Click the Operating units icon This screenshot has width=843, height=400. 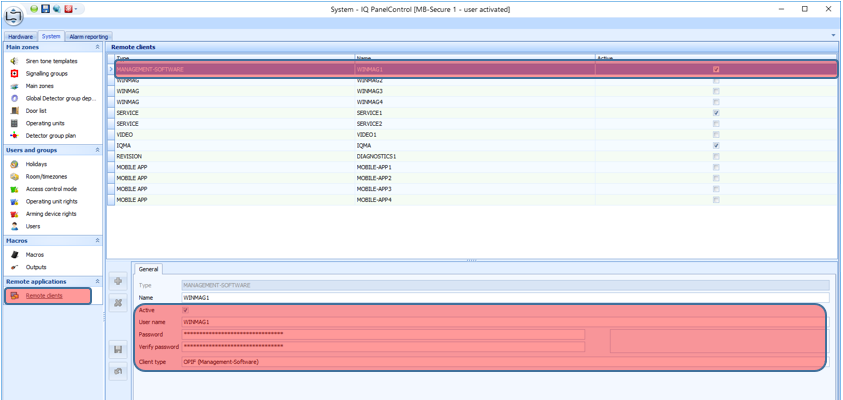(x=15, y=123)
